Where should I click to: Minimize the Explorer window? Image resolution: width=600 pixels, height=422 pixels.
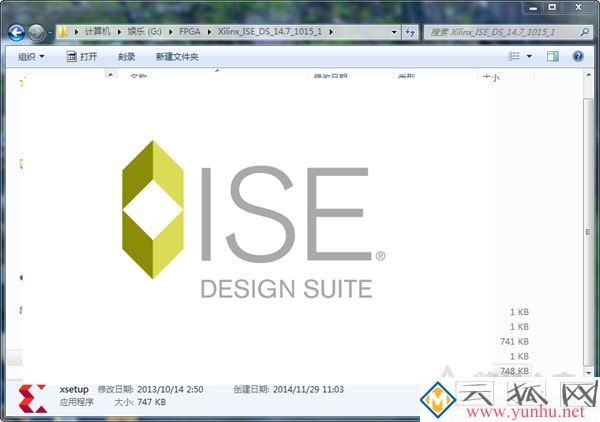click(533, 8)
